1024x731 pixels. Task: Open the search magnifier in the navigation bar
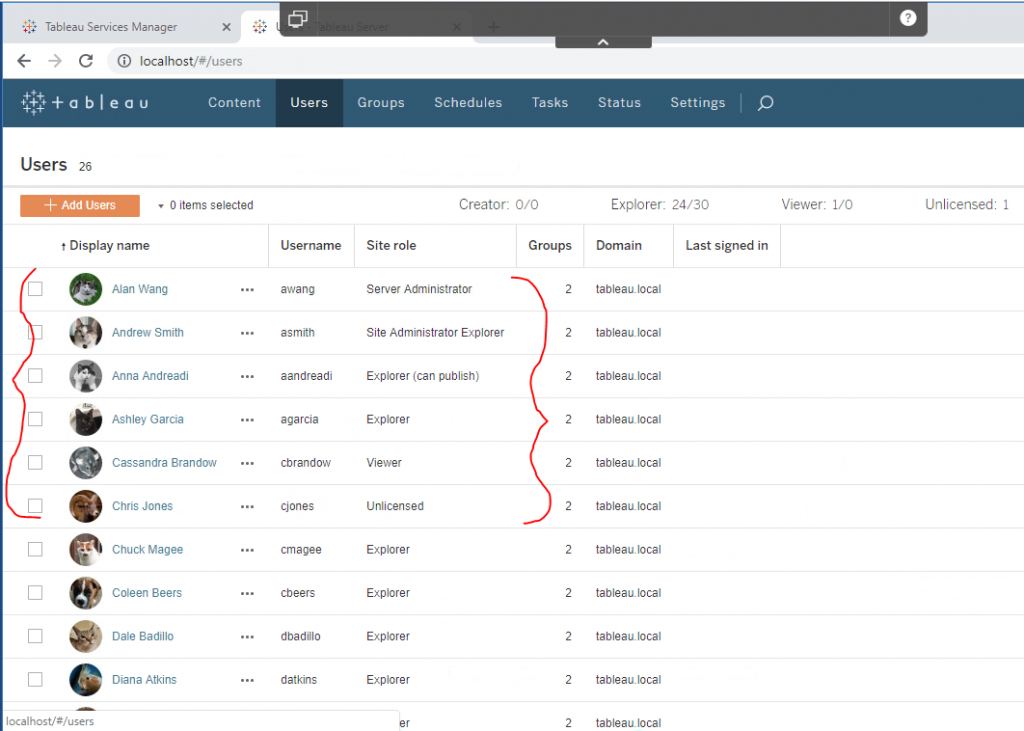[765, 103]
